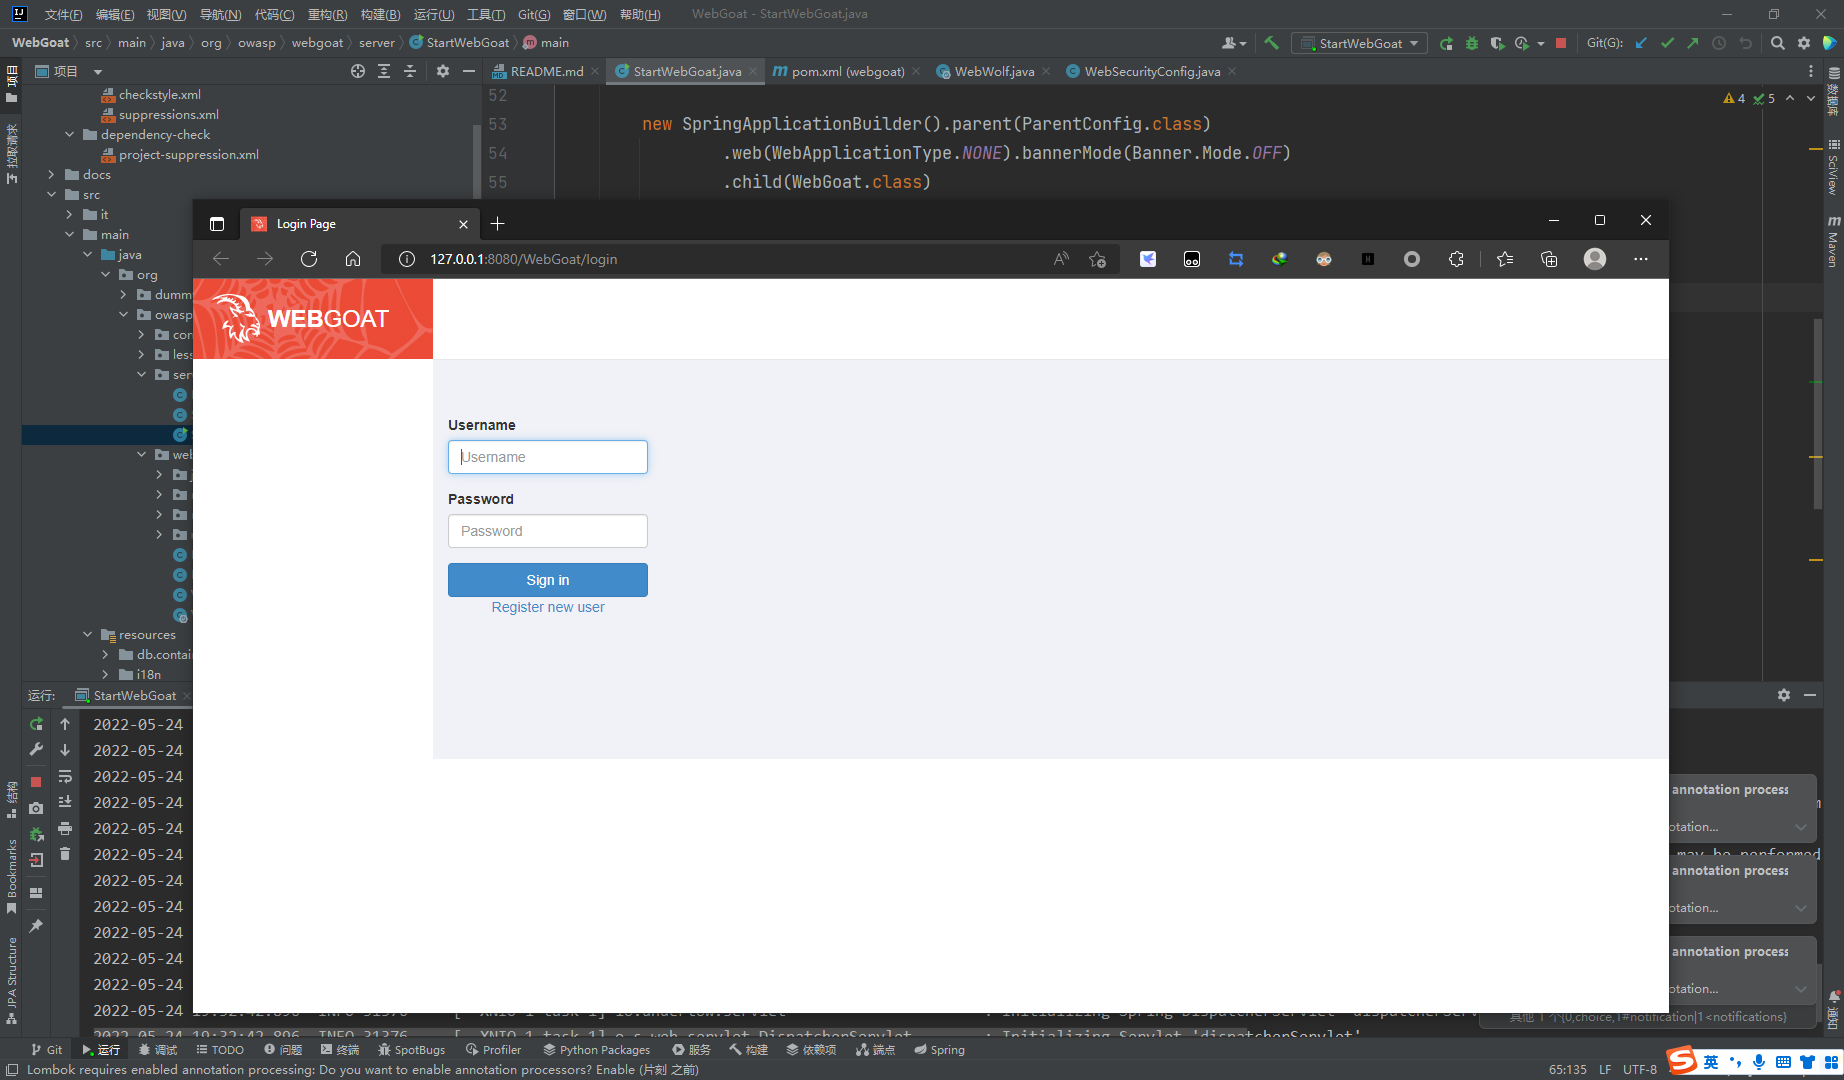Click browser add to favorites star icon
This screenshot has height=1080, width=1844.
pyautogui.click(x=1098, y=259)
